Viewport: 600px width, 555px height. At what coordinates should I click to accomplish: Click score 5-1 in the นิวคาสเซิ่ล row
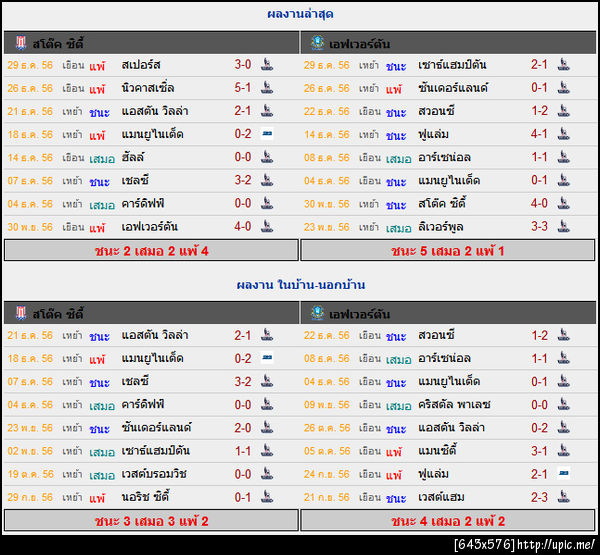pos(243,88)
